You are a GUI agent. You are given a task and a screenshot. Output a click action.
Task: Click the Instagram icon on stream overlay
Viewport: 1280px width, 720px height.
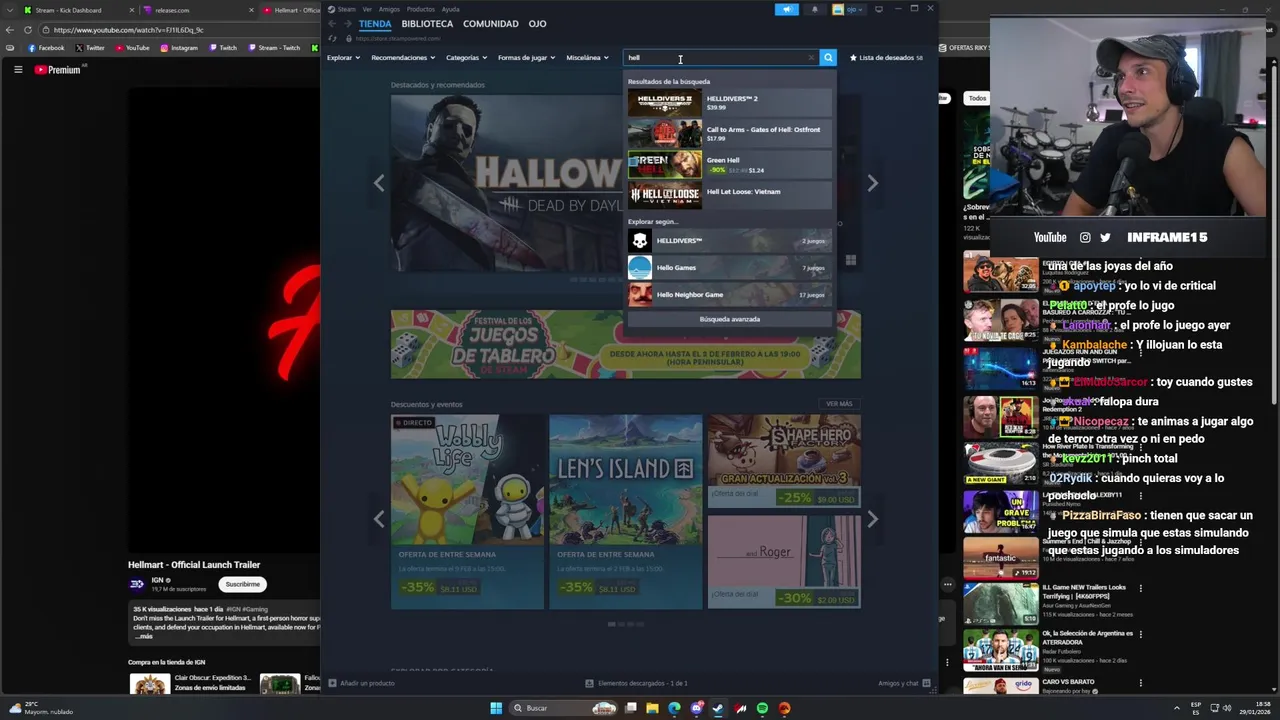click(1085, 237)
